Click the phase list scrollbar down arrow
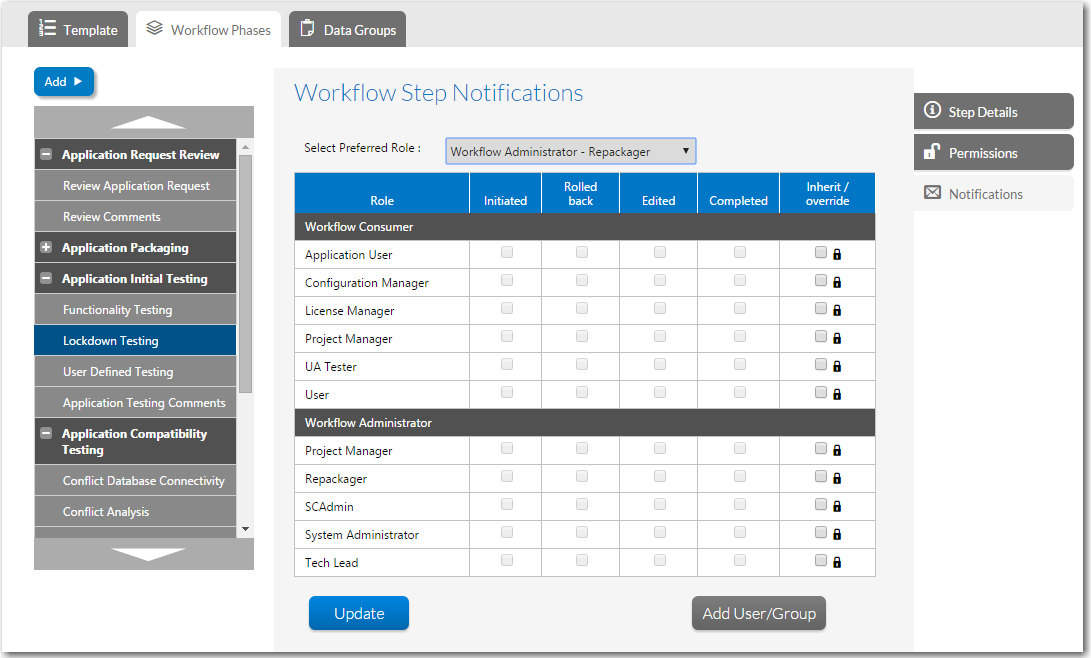1091x658 pixels. point(246,528)
